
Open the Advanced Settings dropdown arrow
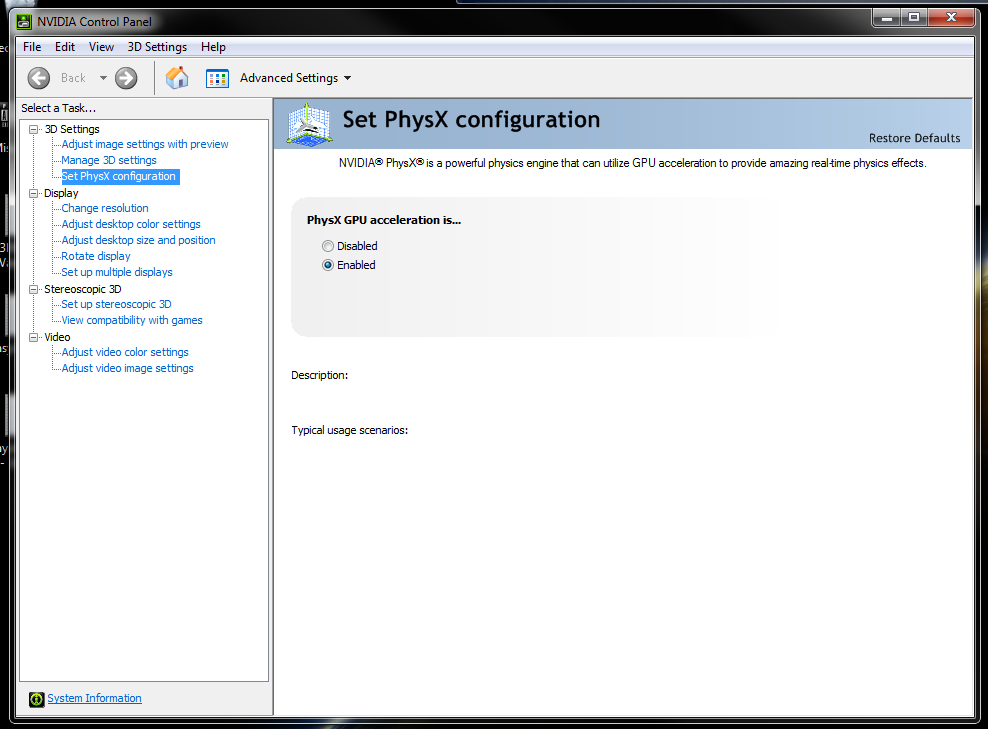click(x=347, y=78)
